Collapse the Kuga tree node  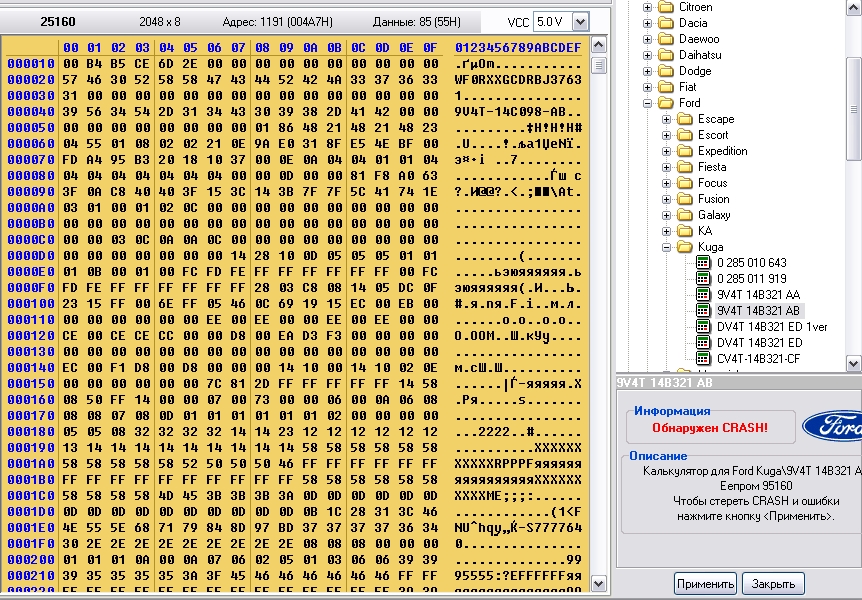[667, 247]
